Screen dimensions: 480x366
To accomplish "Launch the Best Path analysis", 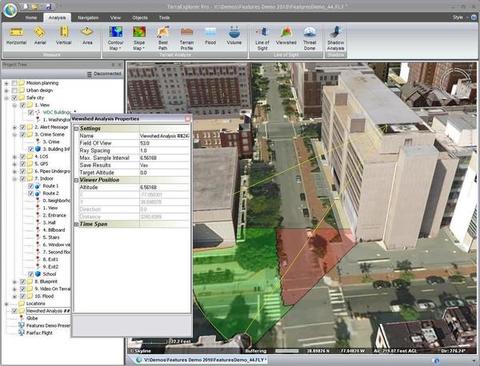I will click(x=163, y=38).
